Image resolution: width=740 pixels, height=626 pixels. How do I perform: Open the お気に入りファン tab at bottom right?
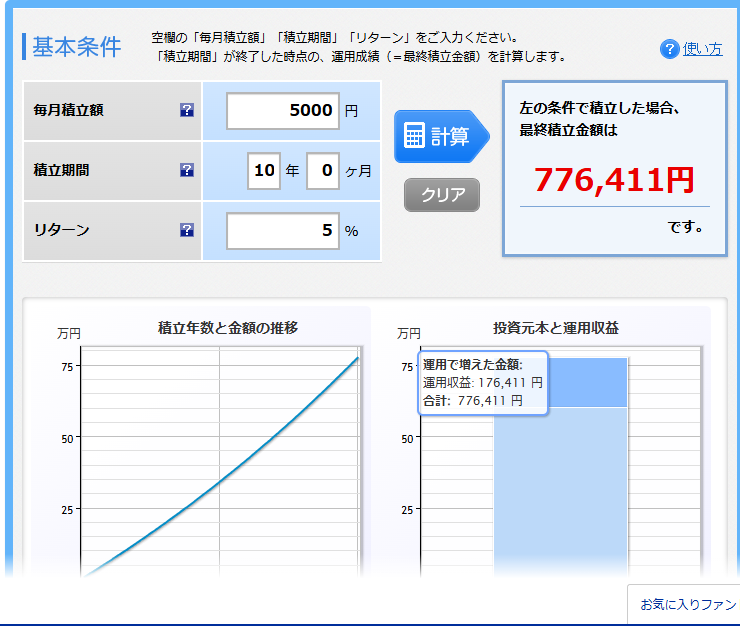tap(687, 604)
